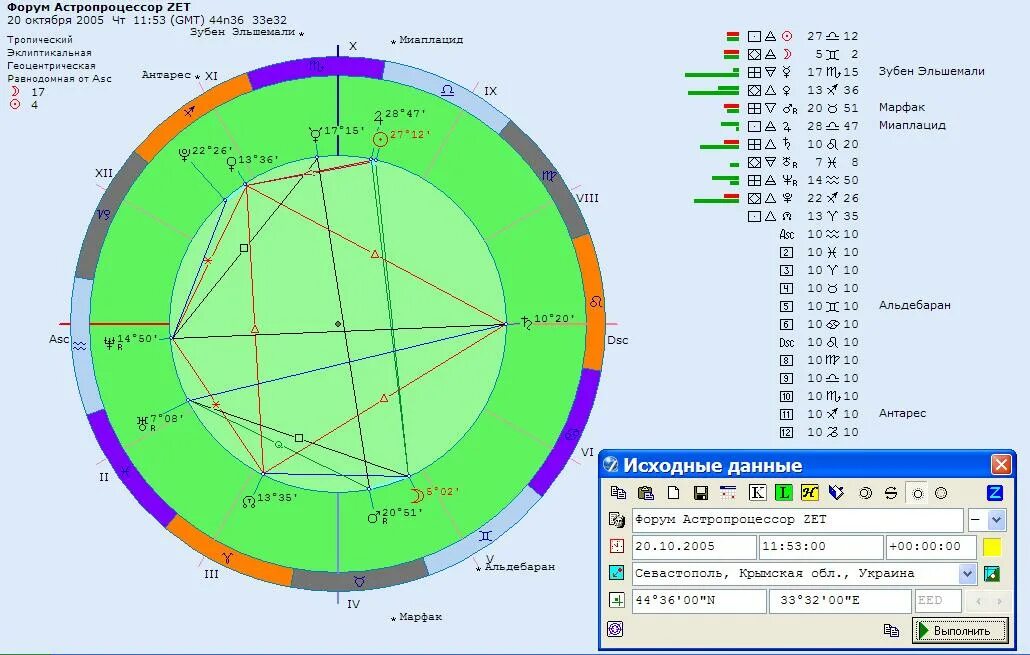Click the person icon beside the name field

pos(616,520)
